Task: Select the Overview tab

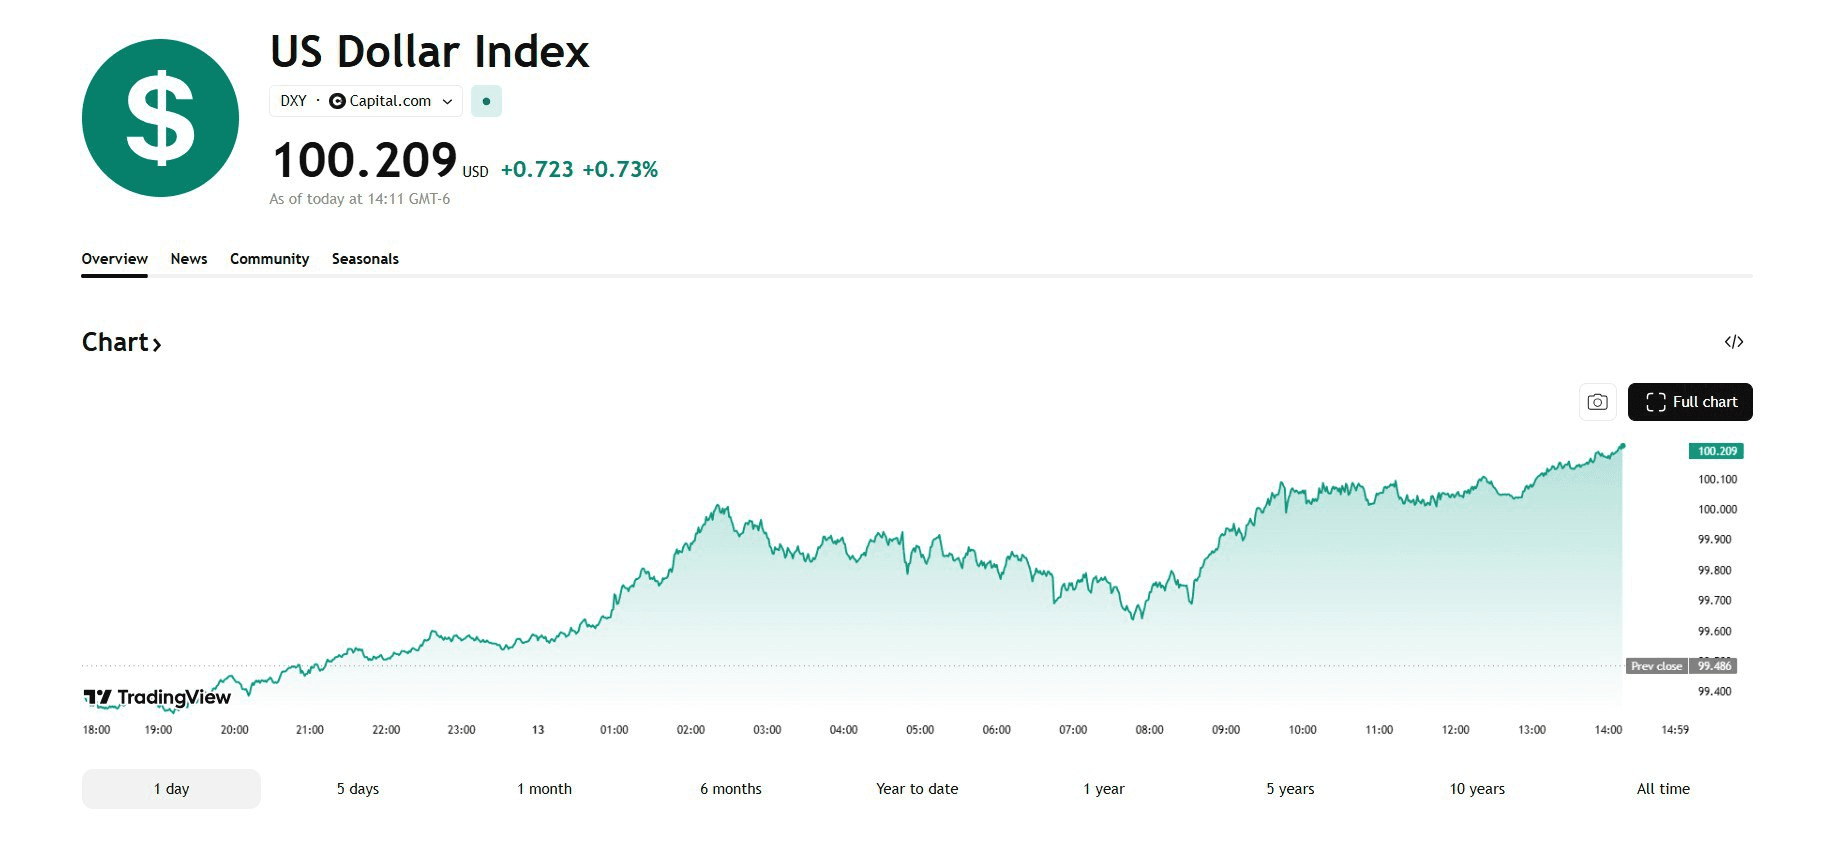Action: (114, 259)
